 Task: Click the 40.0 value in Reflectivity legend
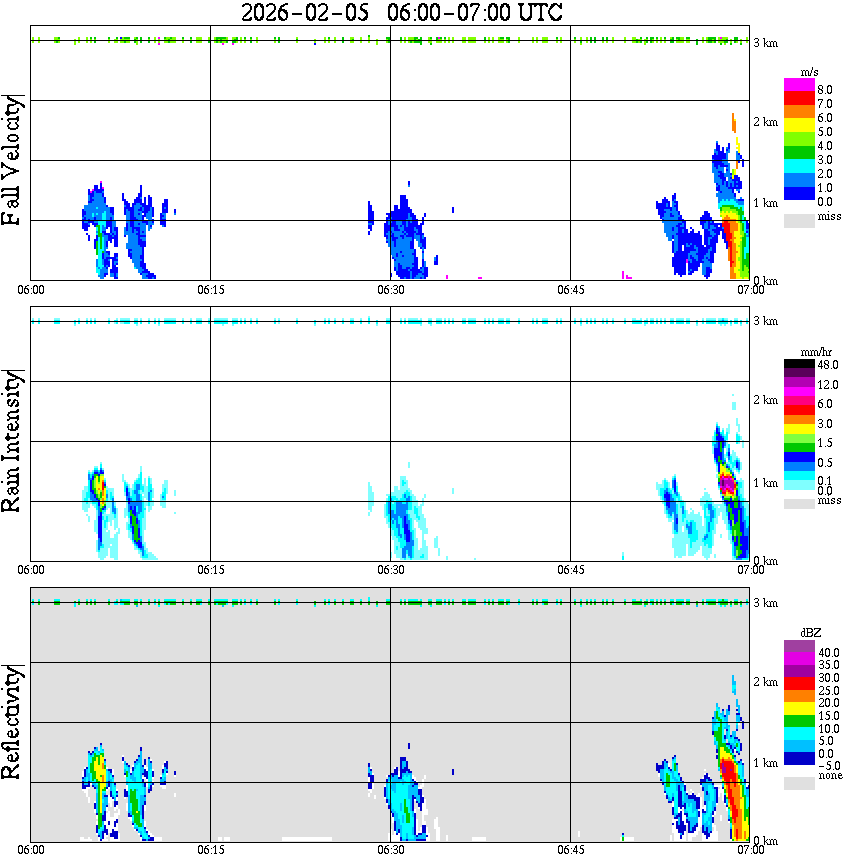(829, 653)
